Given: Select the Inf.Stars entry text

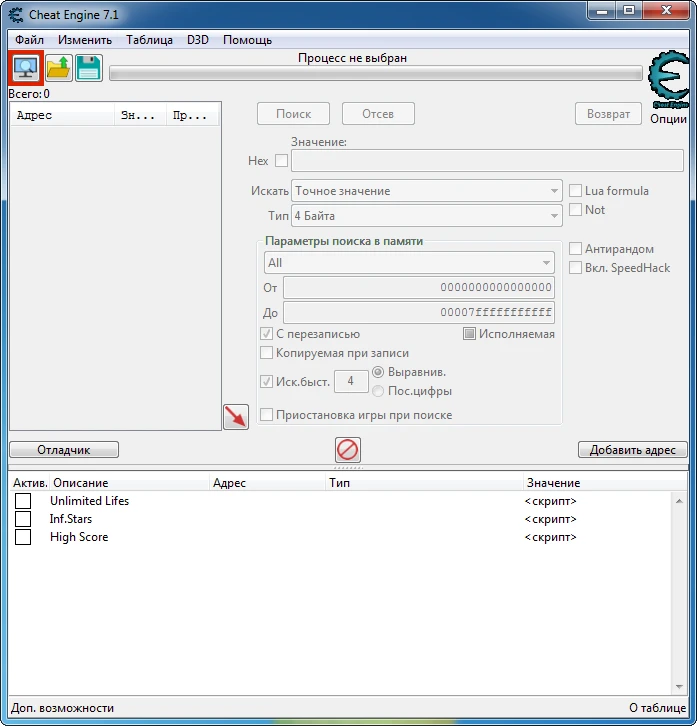Looking at the screenshot, I should pyautogui.click(x=71, y=519).
